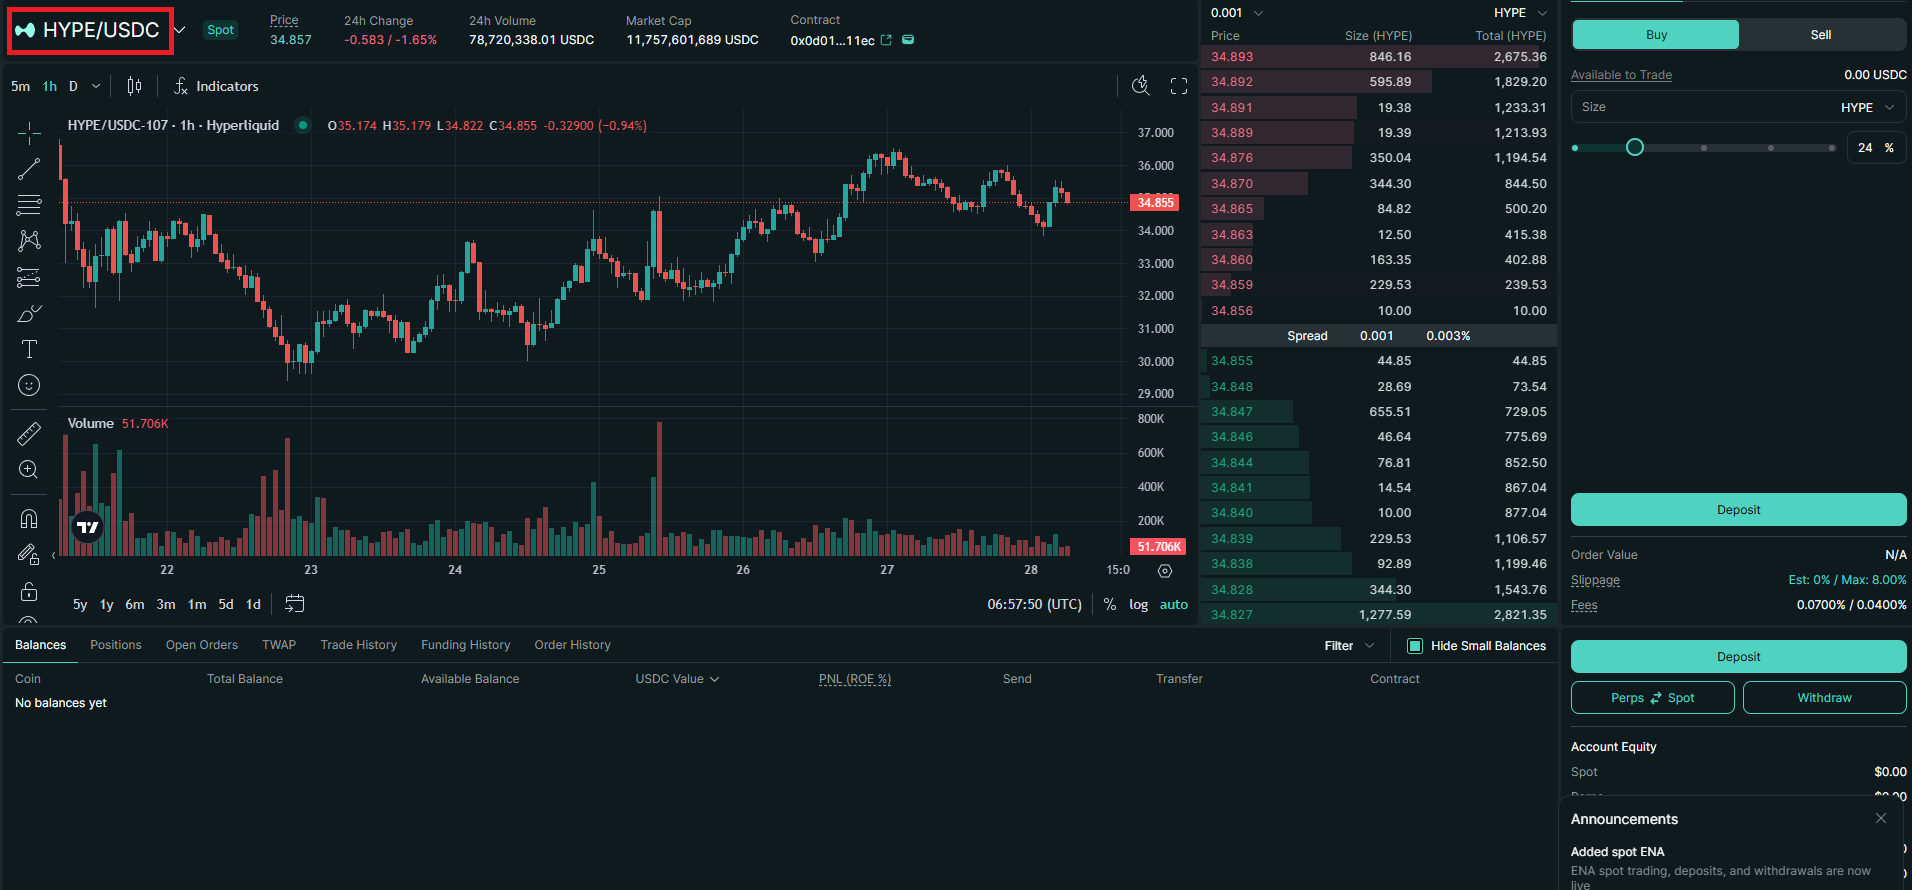This screenshot has width=1912, height=890.
Task: Click the upper Deposit button
Action: tap(1738, 509)
